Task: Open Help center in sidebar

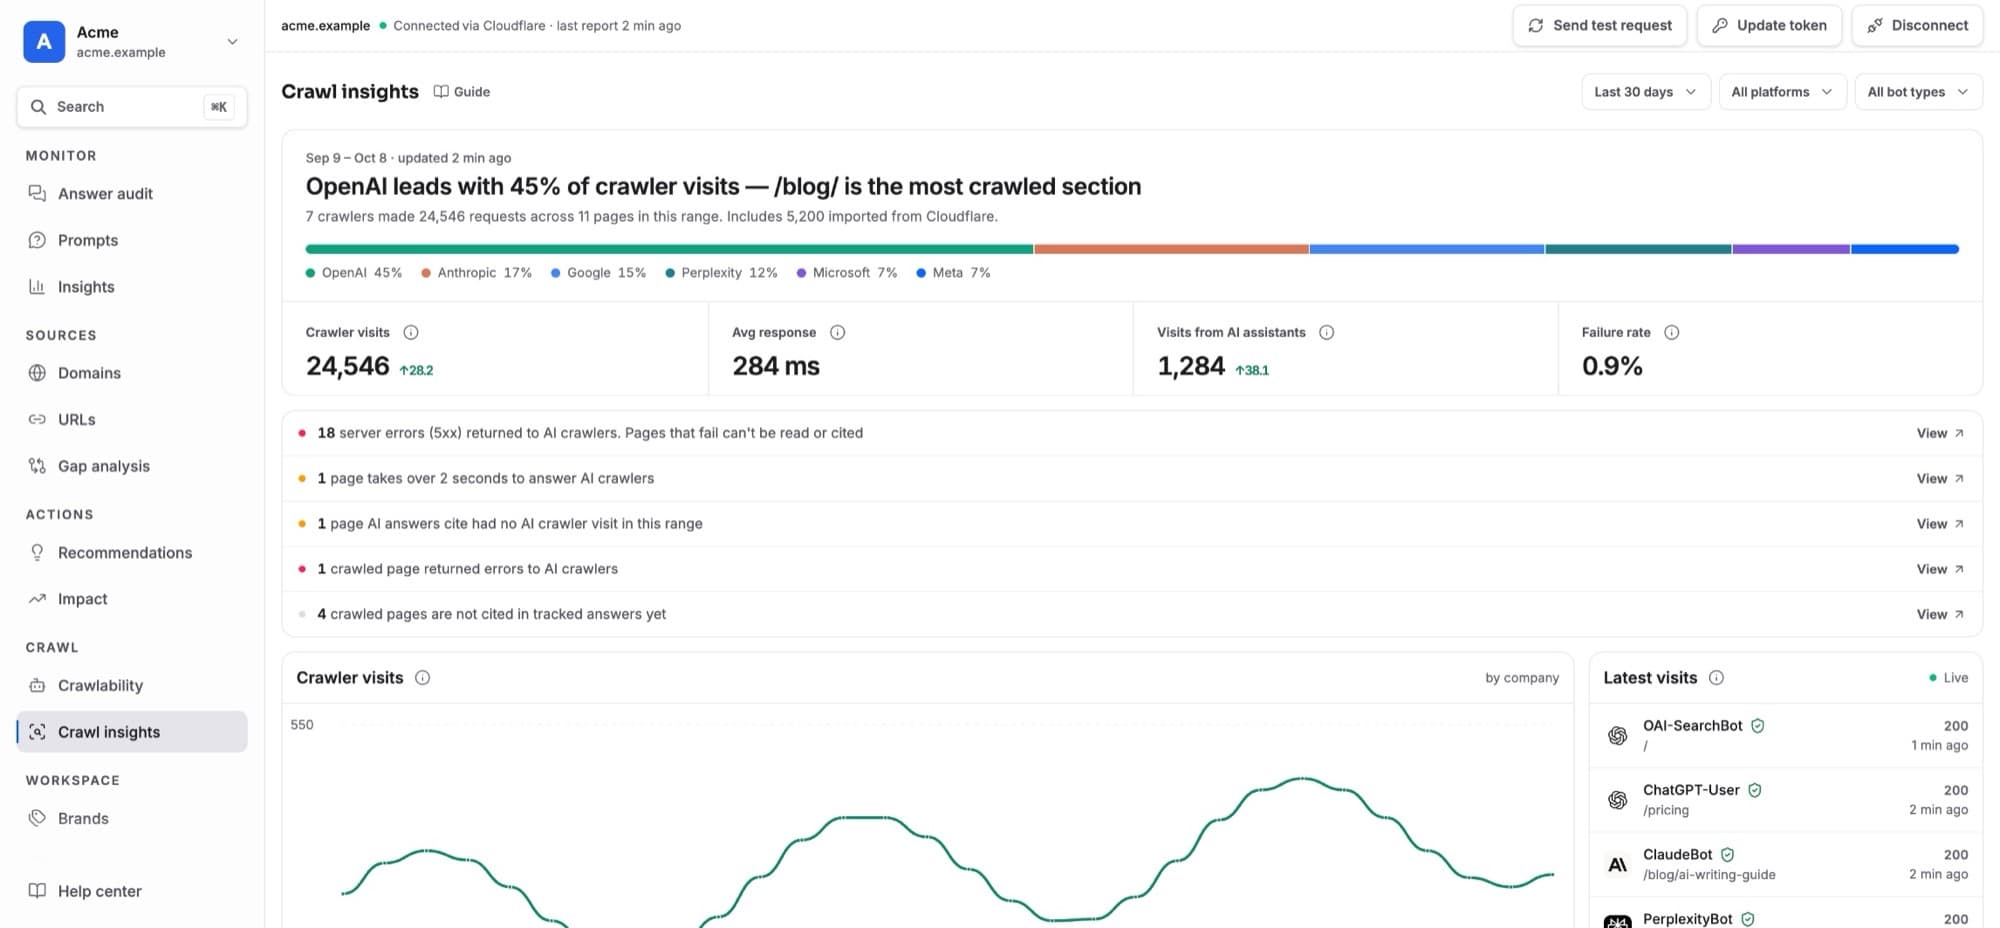Action: [x=132, y=891]
